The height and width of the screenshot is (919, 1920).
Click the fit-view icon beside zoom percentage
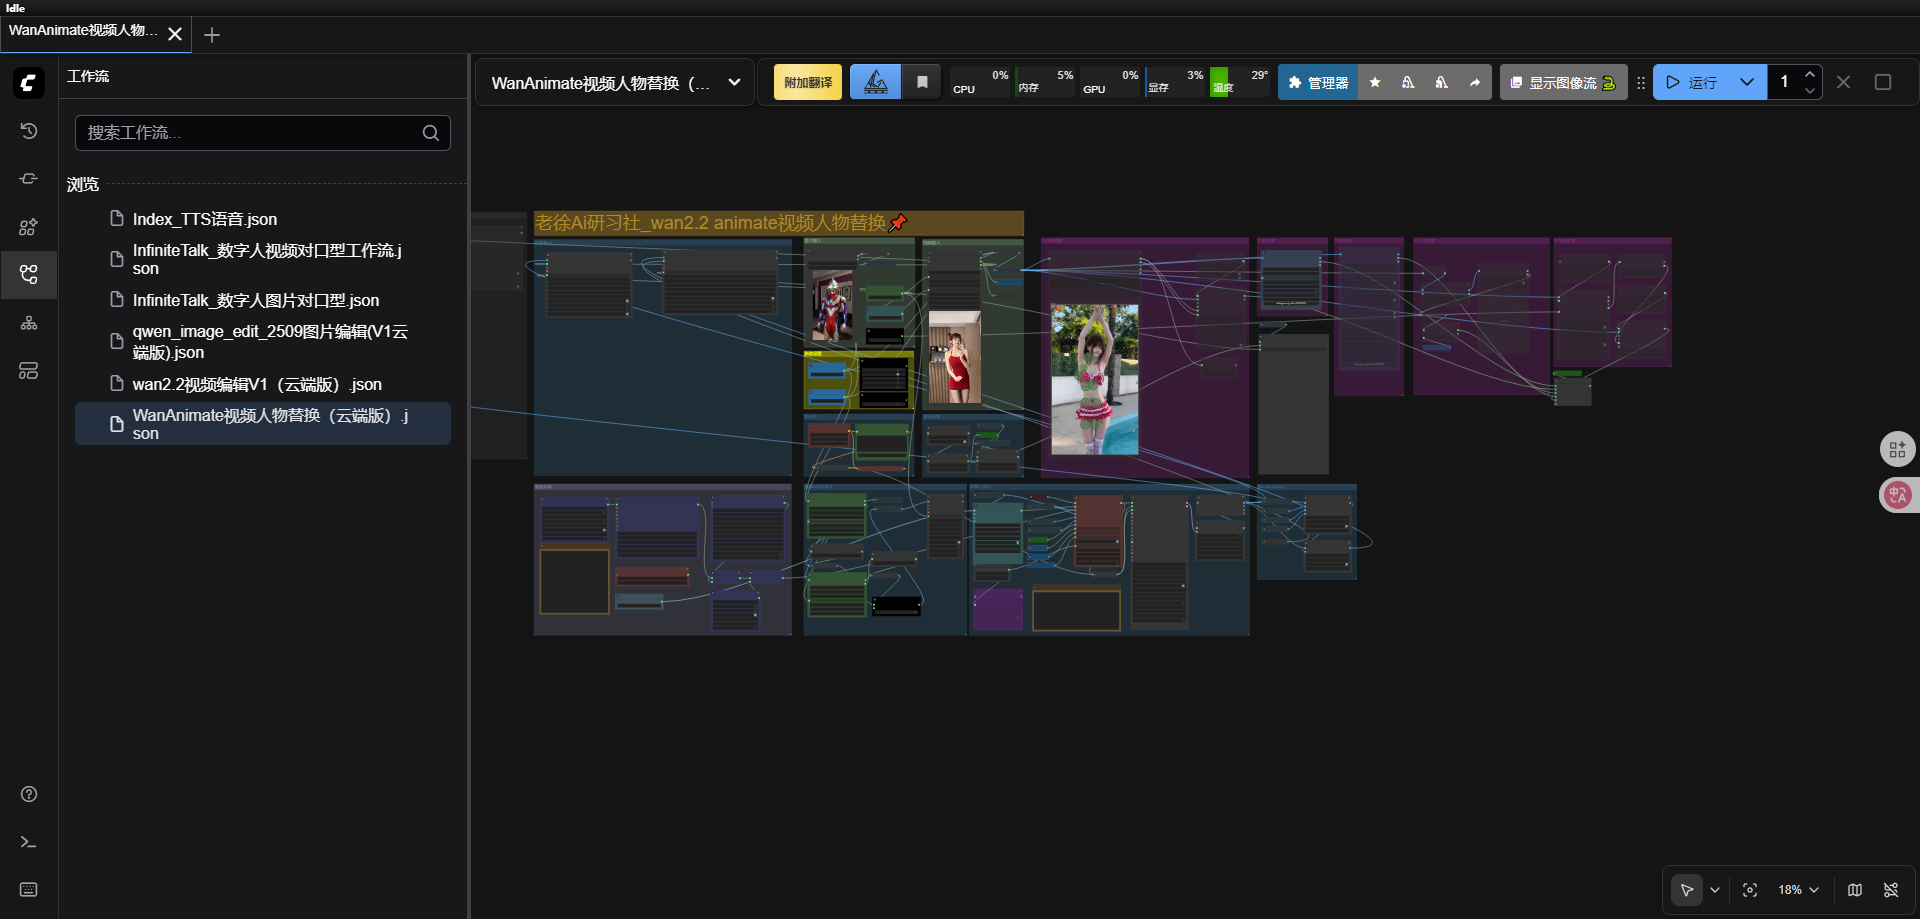point(1750,890)
